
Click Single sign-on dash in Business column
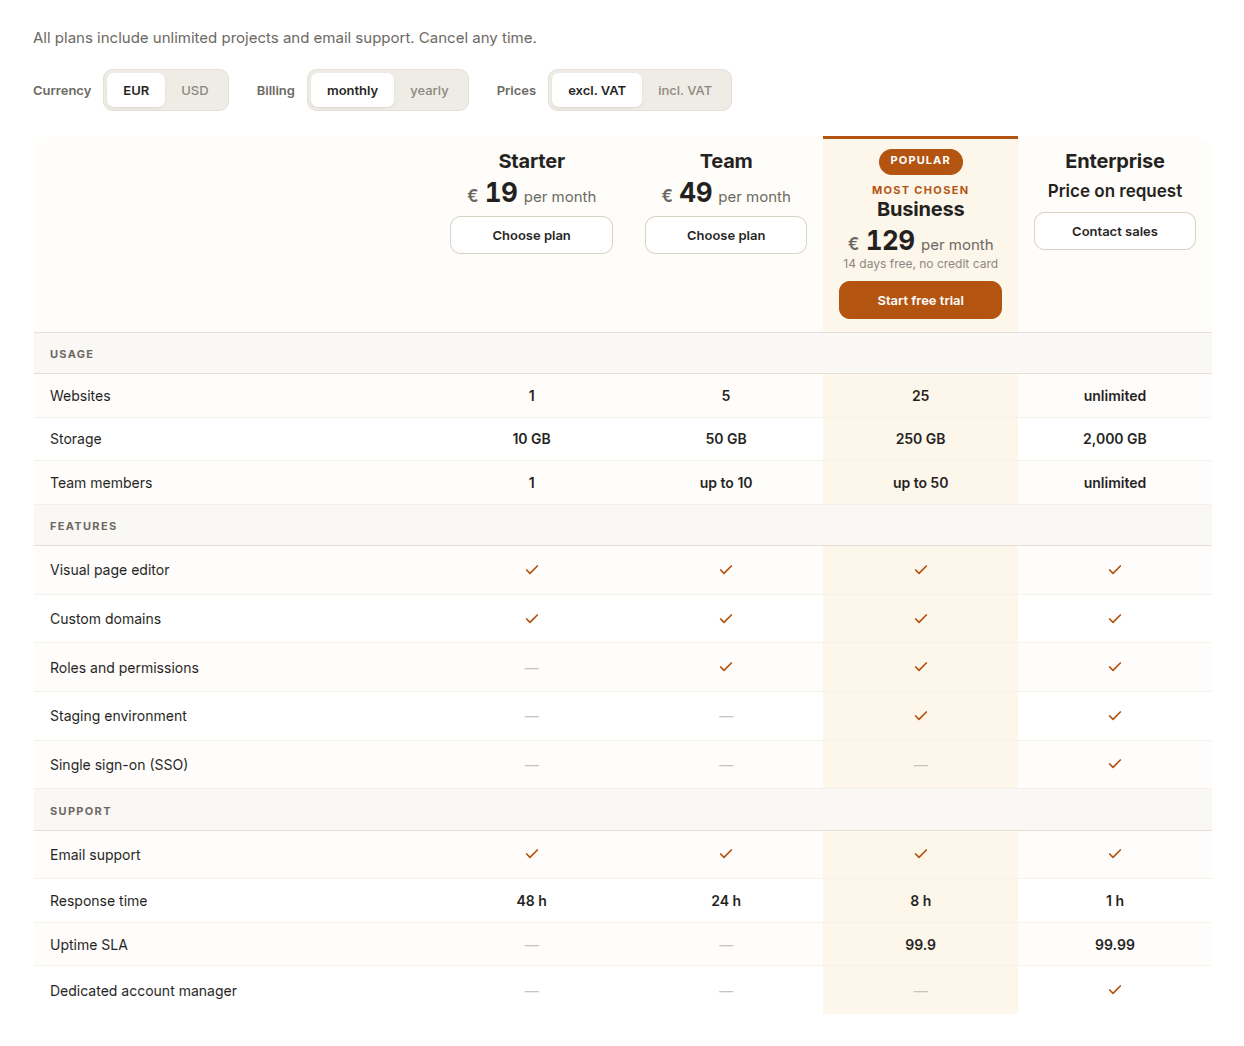(921, 765)
